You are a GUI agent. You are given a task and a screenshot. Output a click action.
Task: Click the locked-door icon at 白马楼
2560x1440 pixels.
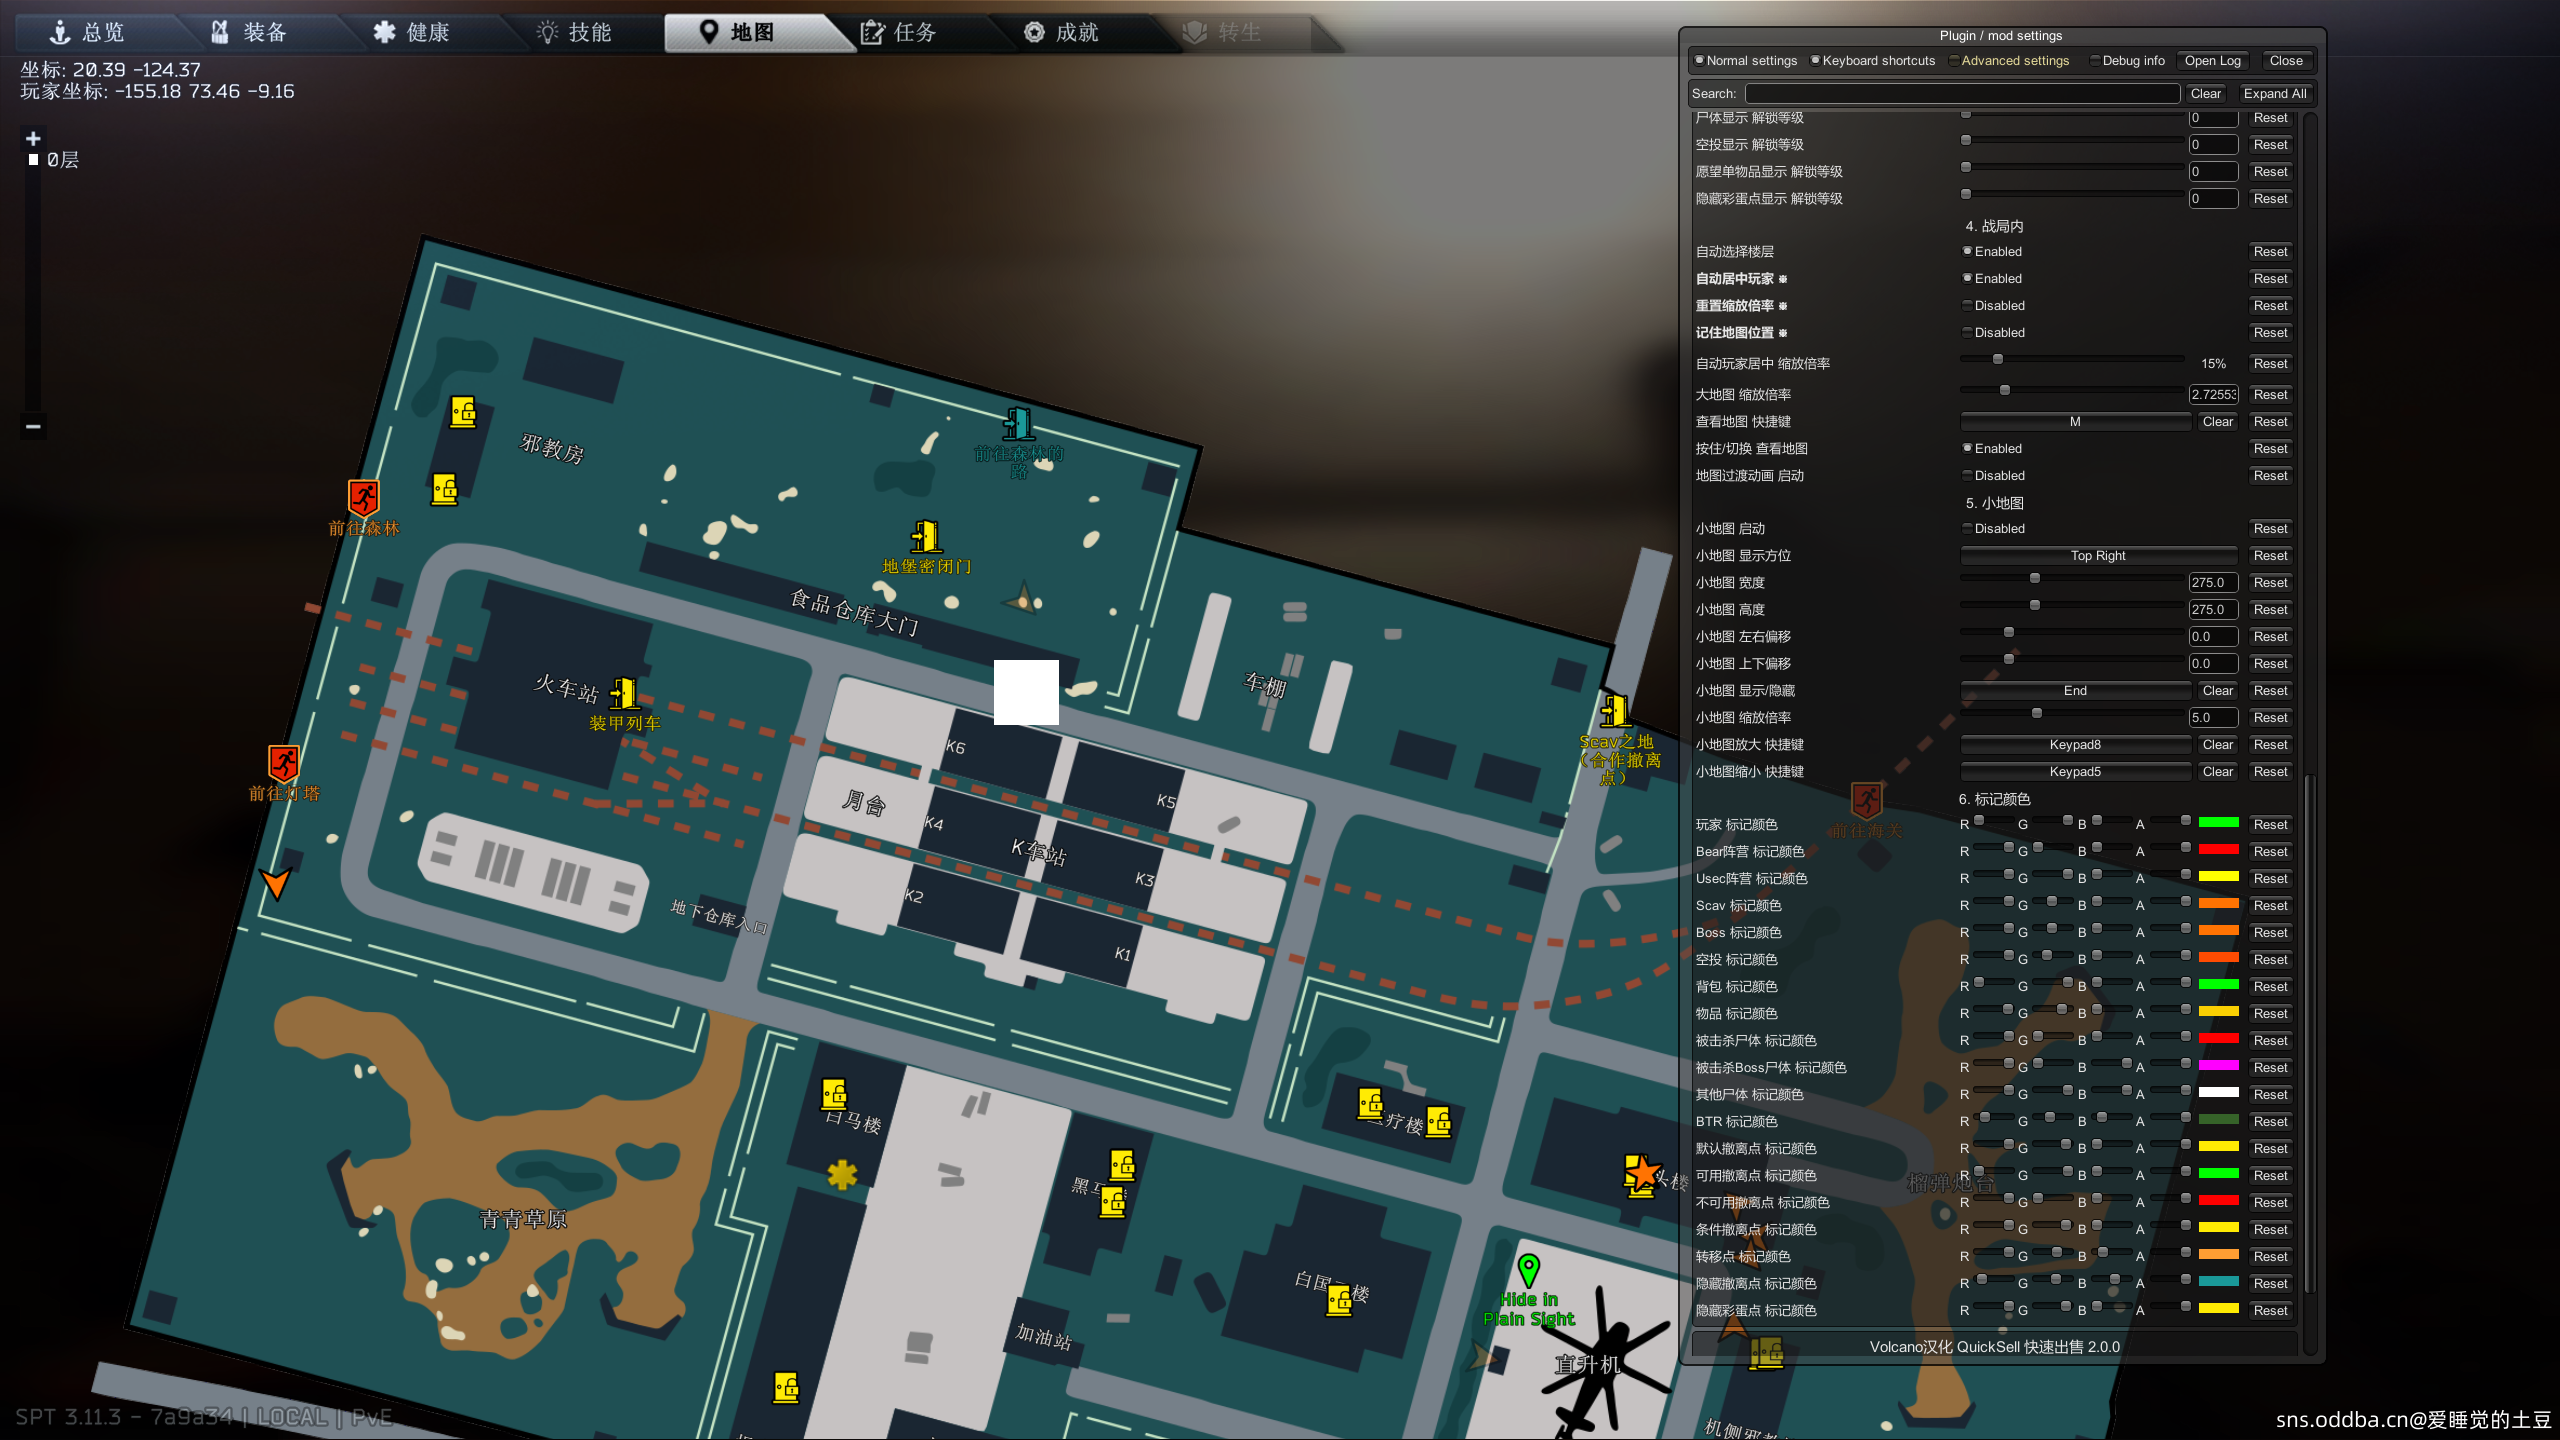pos(835,1094)
